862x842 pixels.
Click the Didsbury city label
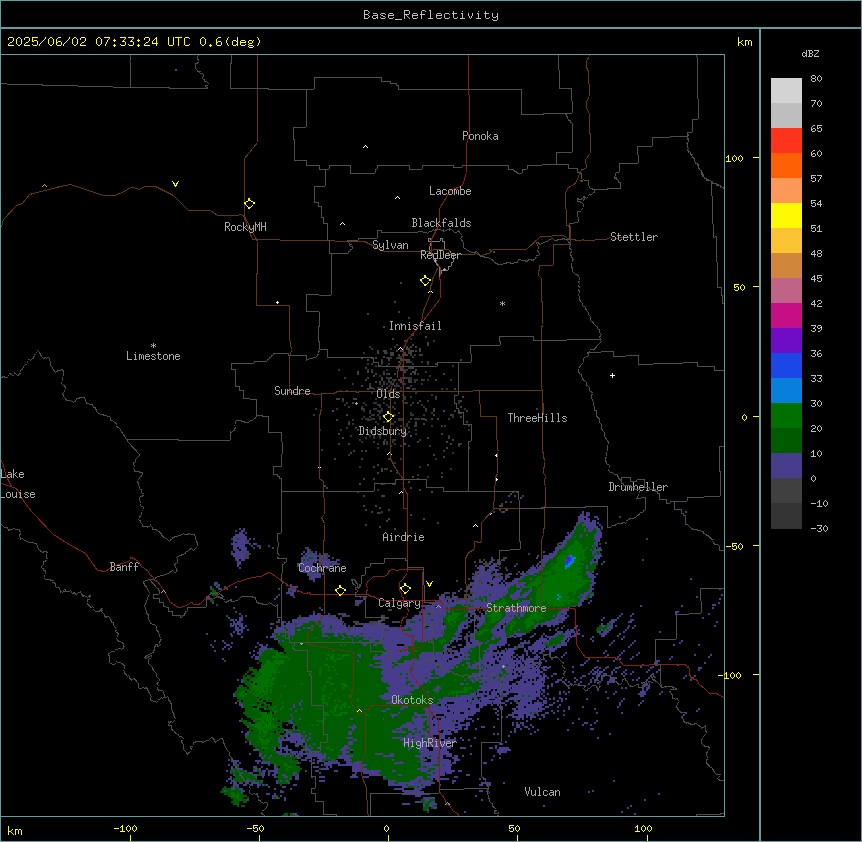point(382,431)
